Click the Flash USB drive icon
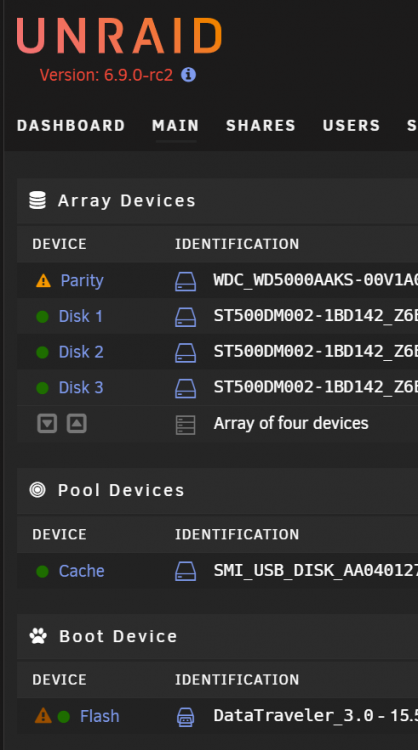This screenshot has height=750, width=418. coord(186,717)
